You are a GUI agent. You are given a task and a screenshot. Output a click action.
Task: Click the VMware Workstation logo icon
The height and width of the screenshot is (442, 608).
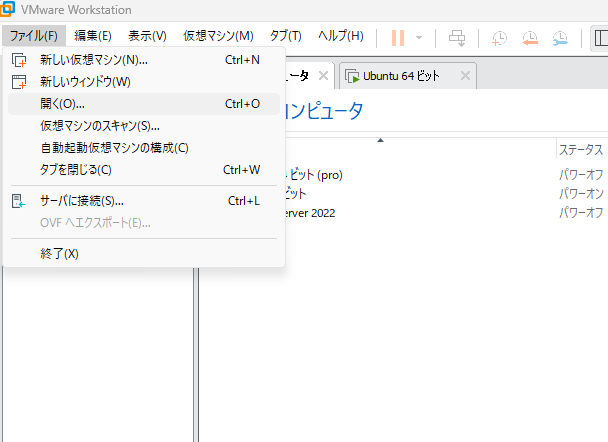click(7, 9)
